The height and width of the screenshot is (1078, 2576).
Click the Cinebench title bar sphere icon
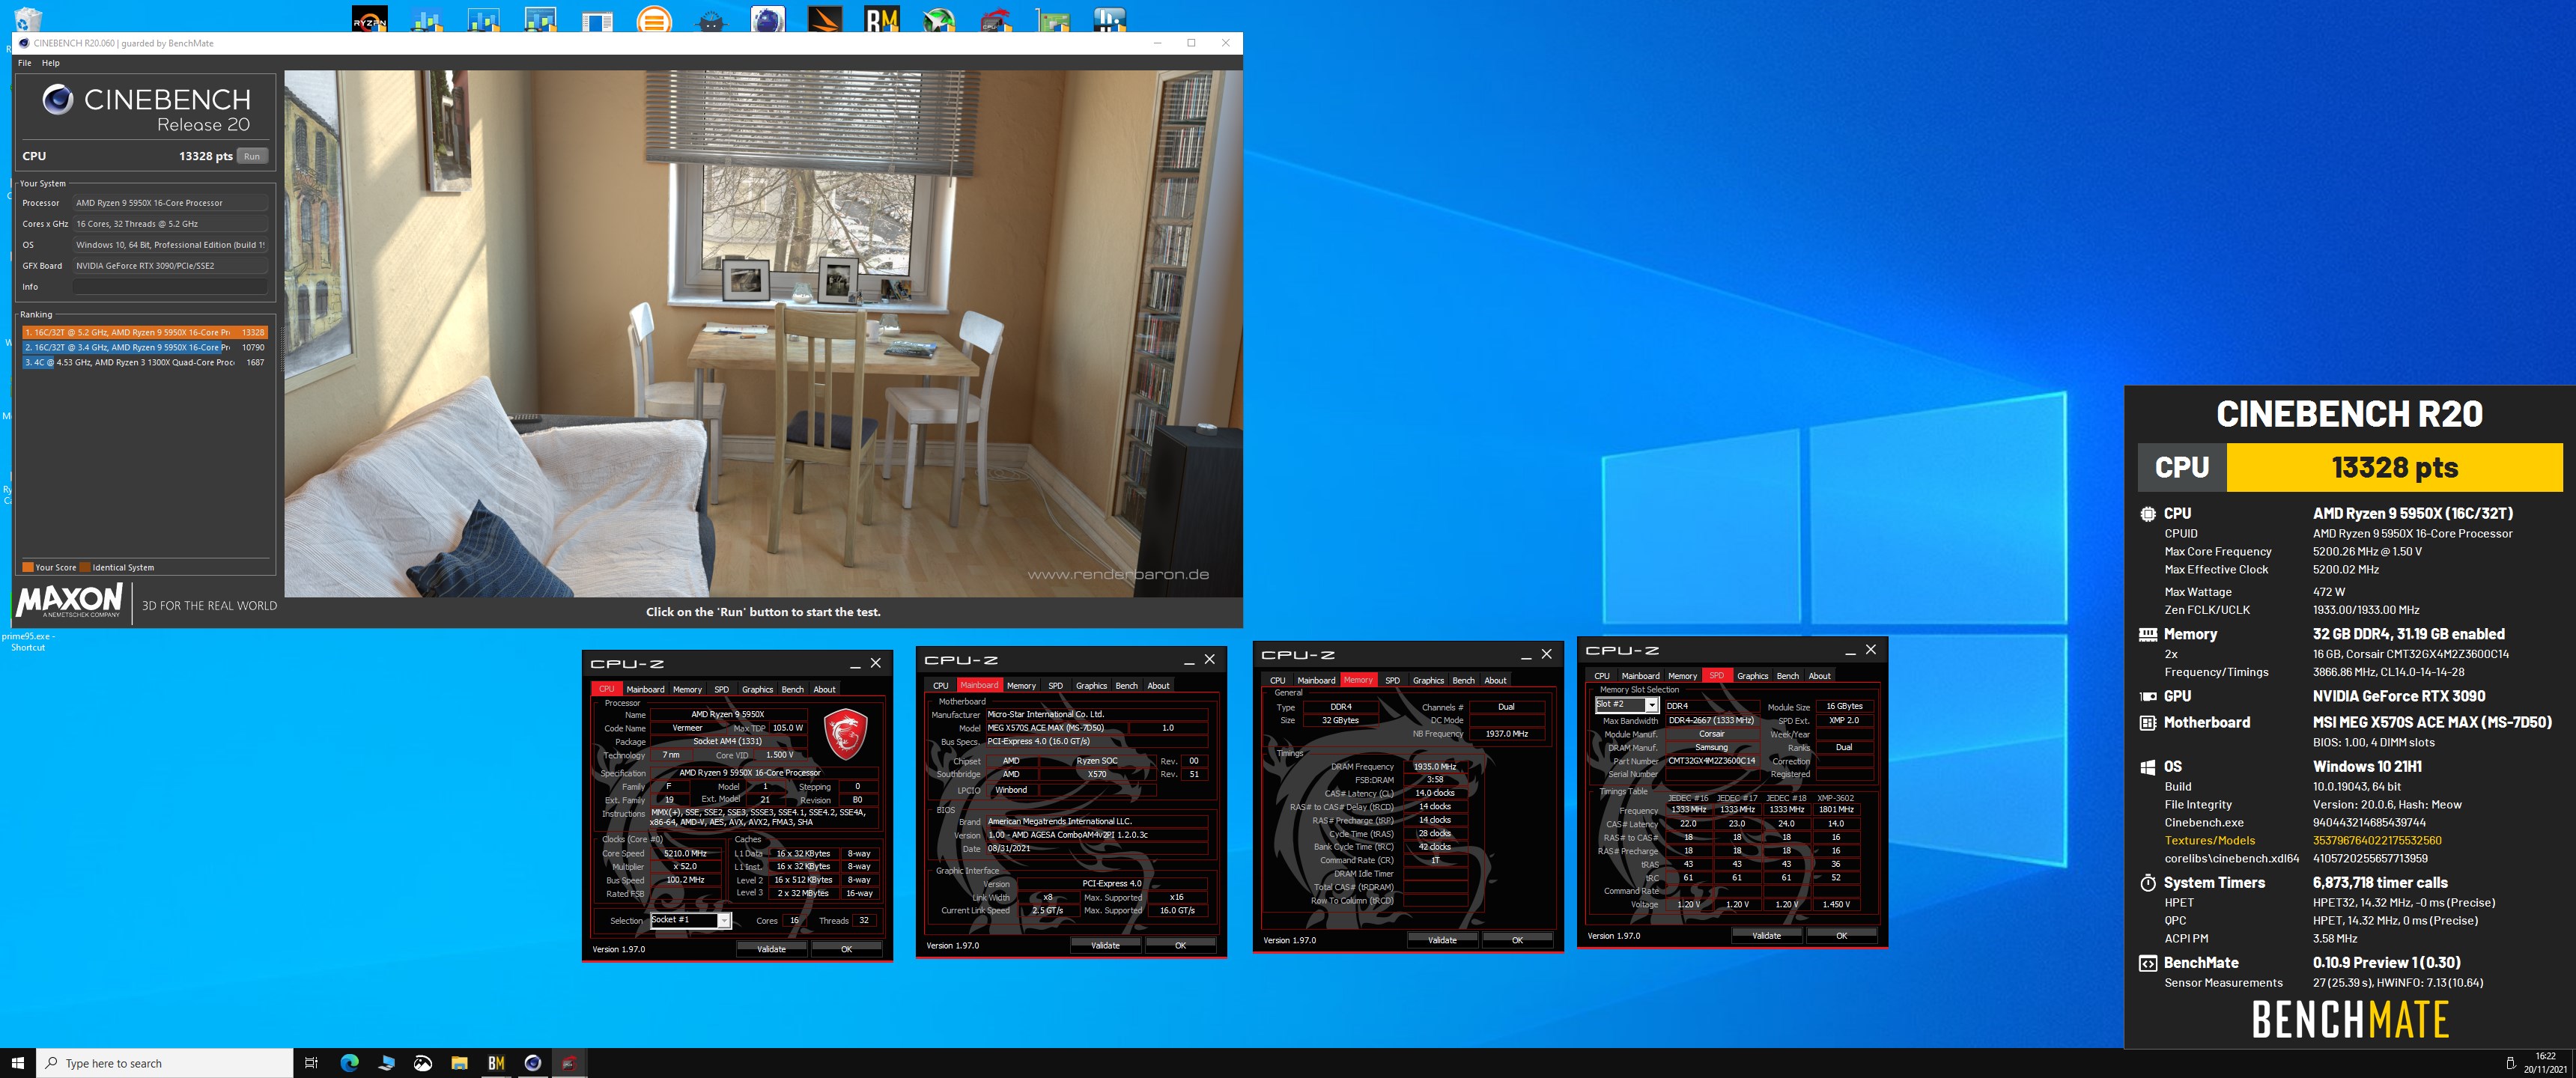(x=24, y=43)
